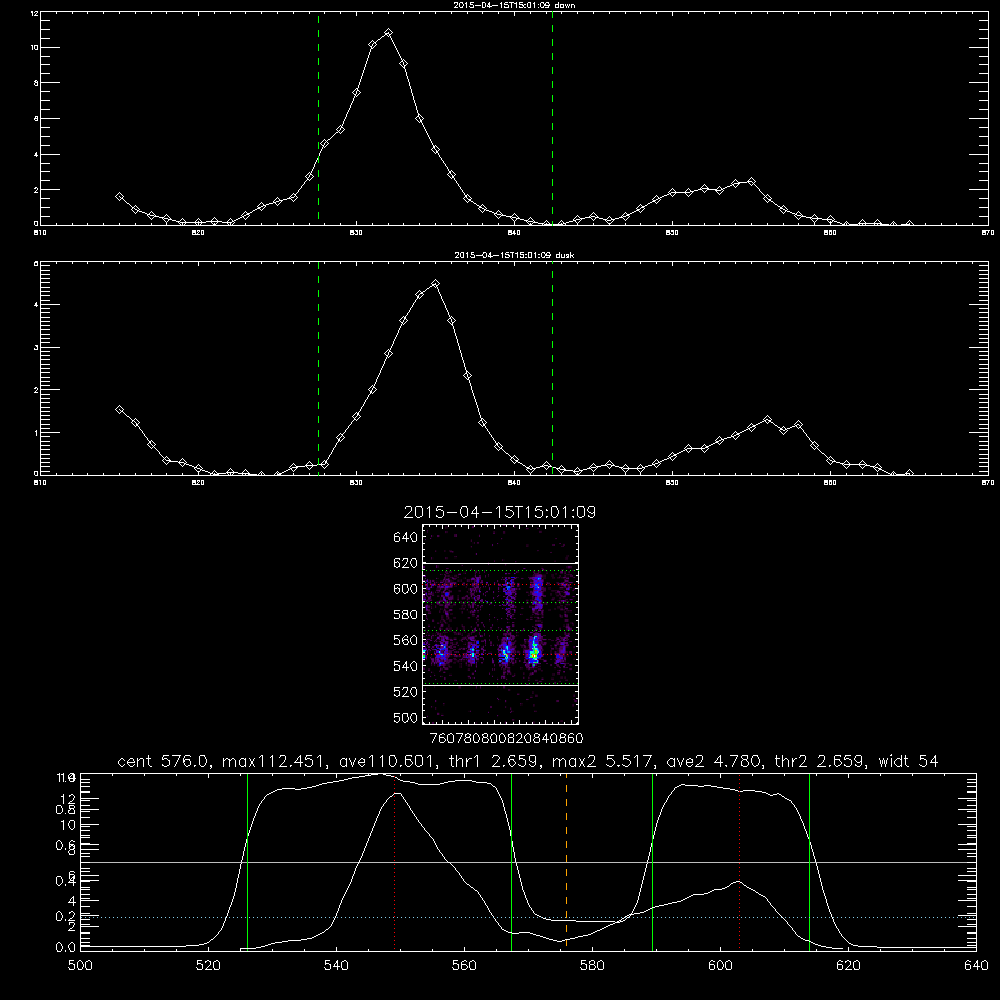The height and width of the screenshot is (1000, 1000).
Task: Select the 'ave110.601' value in the header
Action: 392,761
